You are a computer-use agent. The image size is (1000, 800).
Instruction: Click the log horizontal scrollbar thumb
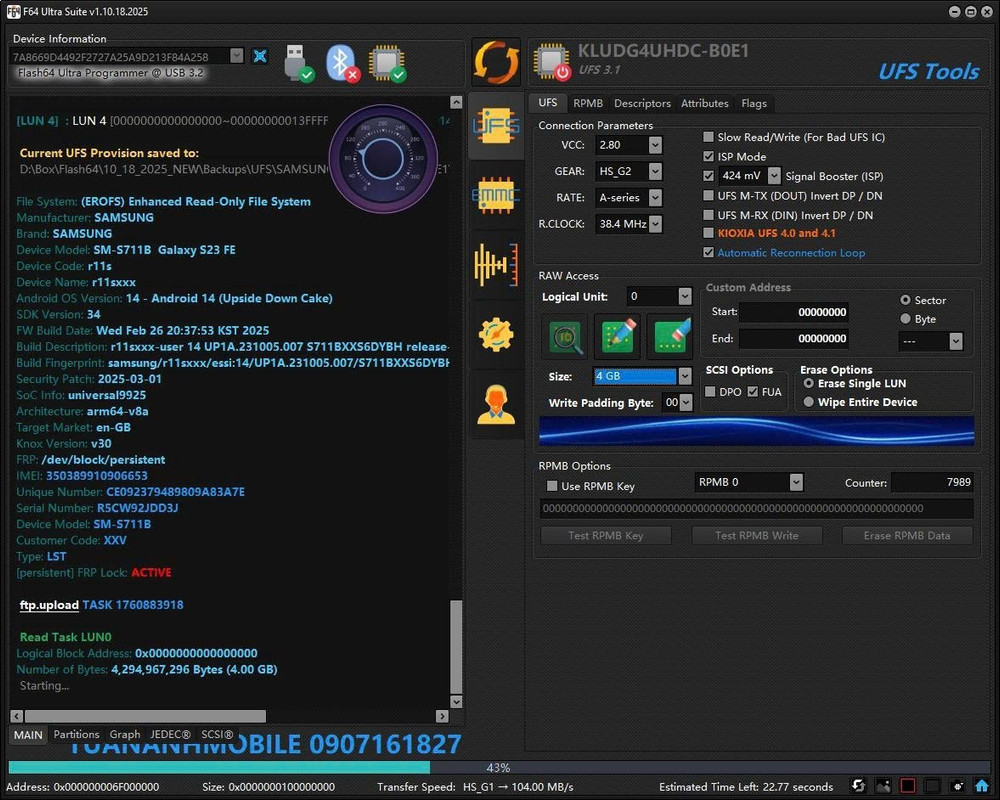(x=145, y=716)
